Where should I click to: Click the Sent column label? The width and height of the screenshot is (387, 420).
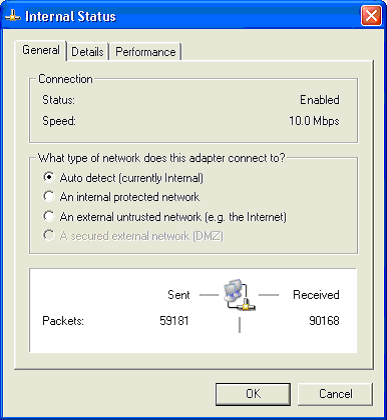coord(179,295)
